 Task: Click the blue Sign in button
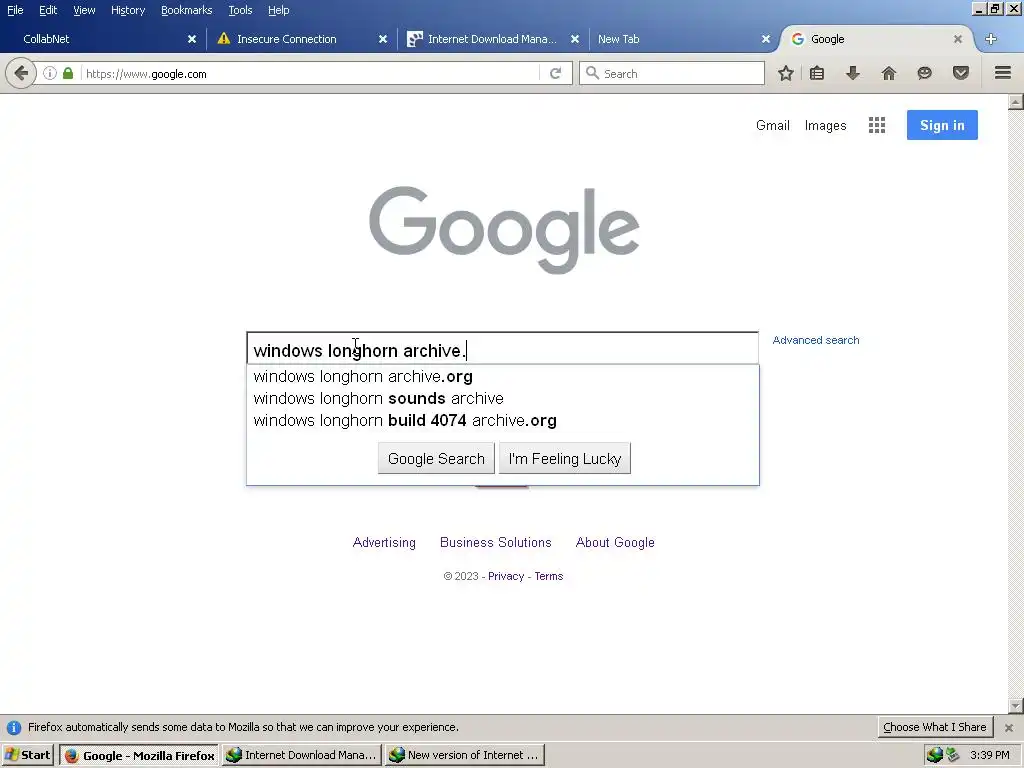click(942, 125)
